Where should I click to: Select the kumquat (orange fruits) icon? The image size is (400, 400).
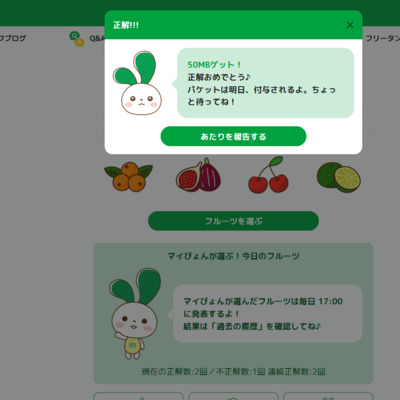129,176
